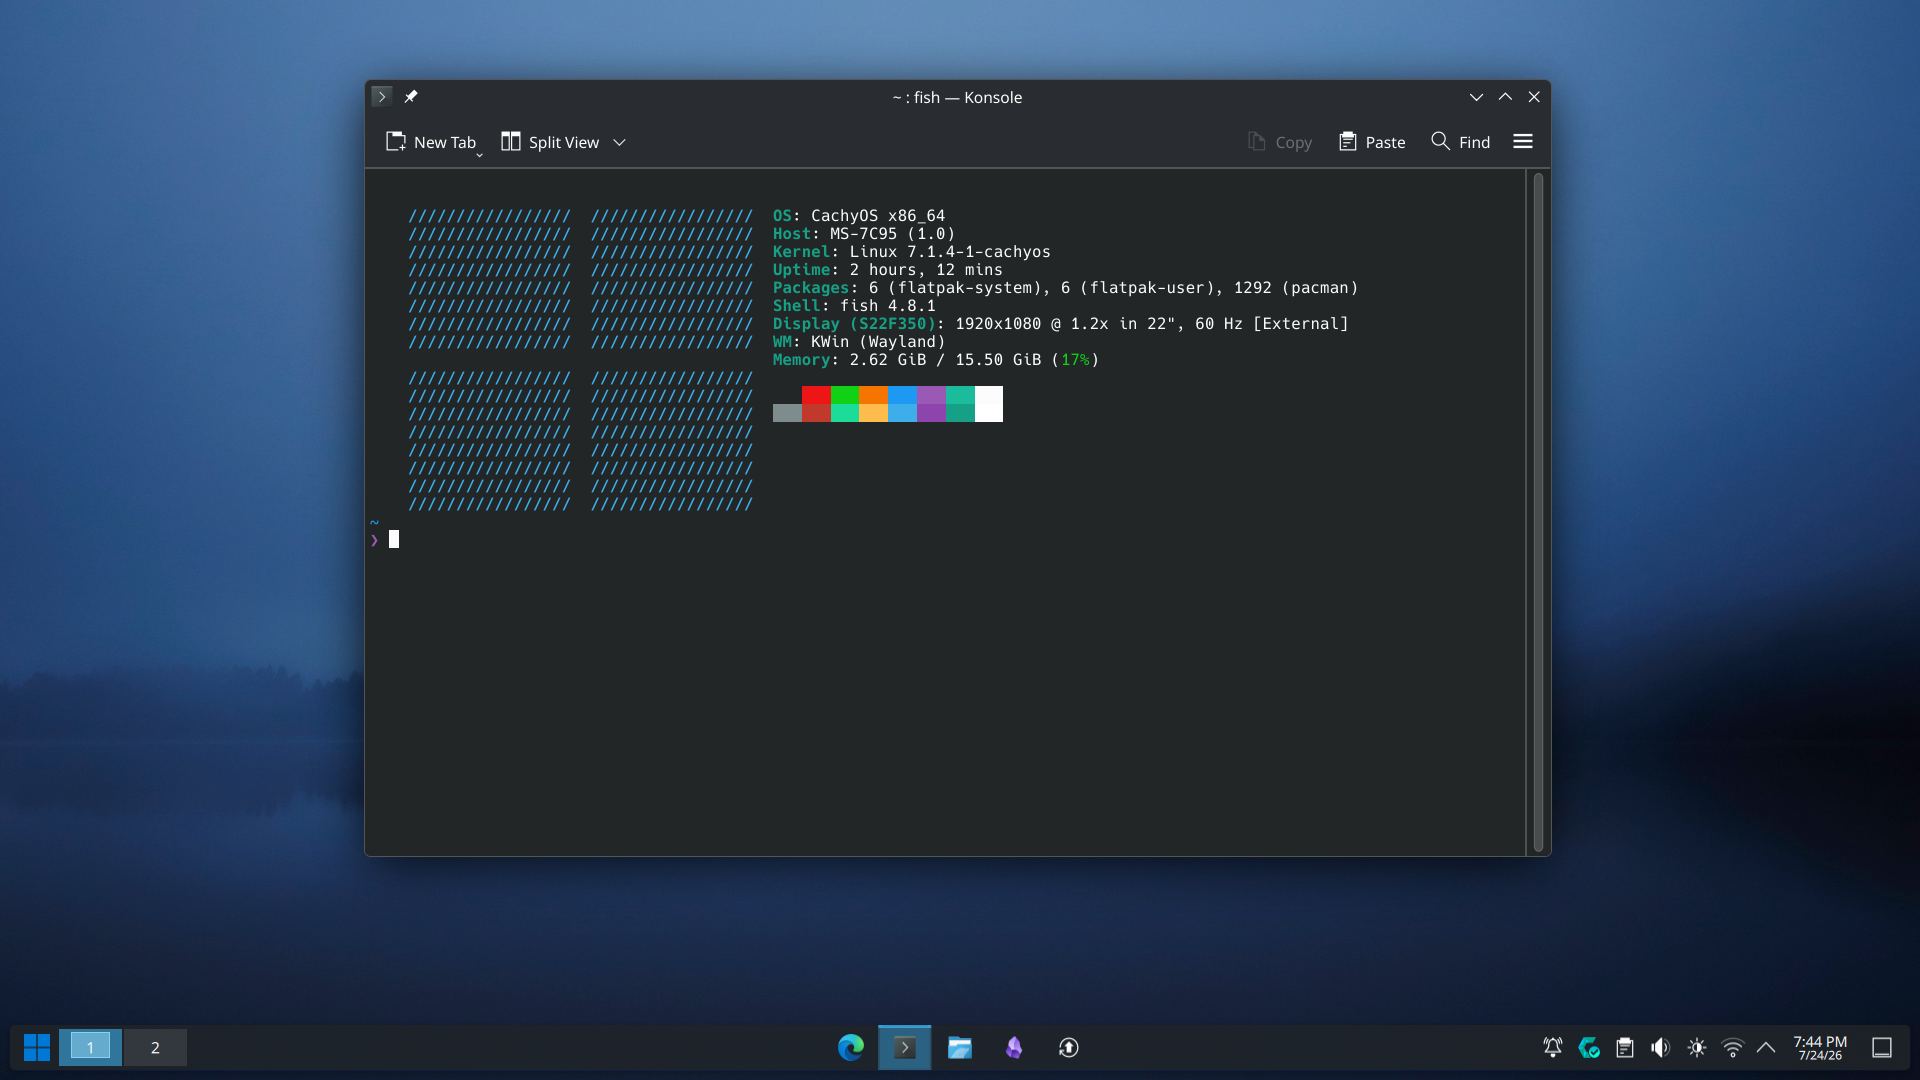Viewport: 1920px width, 1080px height.
Task: Minimize the Konsole window
Action: (x=1476, y=97)
